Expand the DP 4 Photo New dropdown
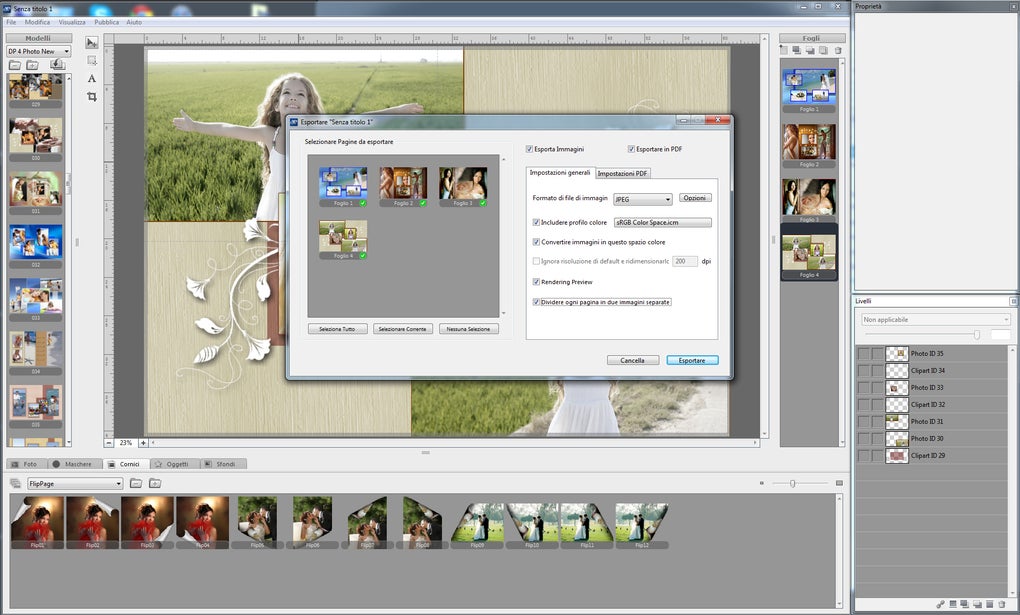The height and width of the screenshot is (615, 1020). tap(39, 51)
